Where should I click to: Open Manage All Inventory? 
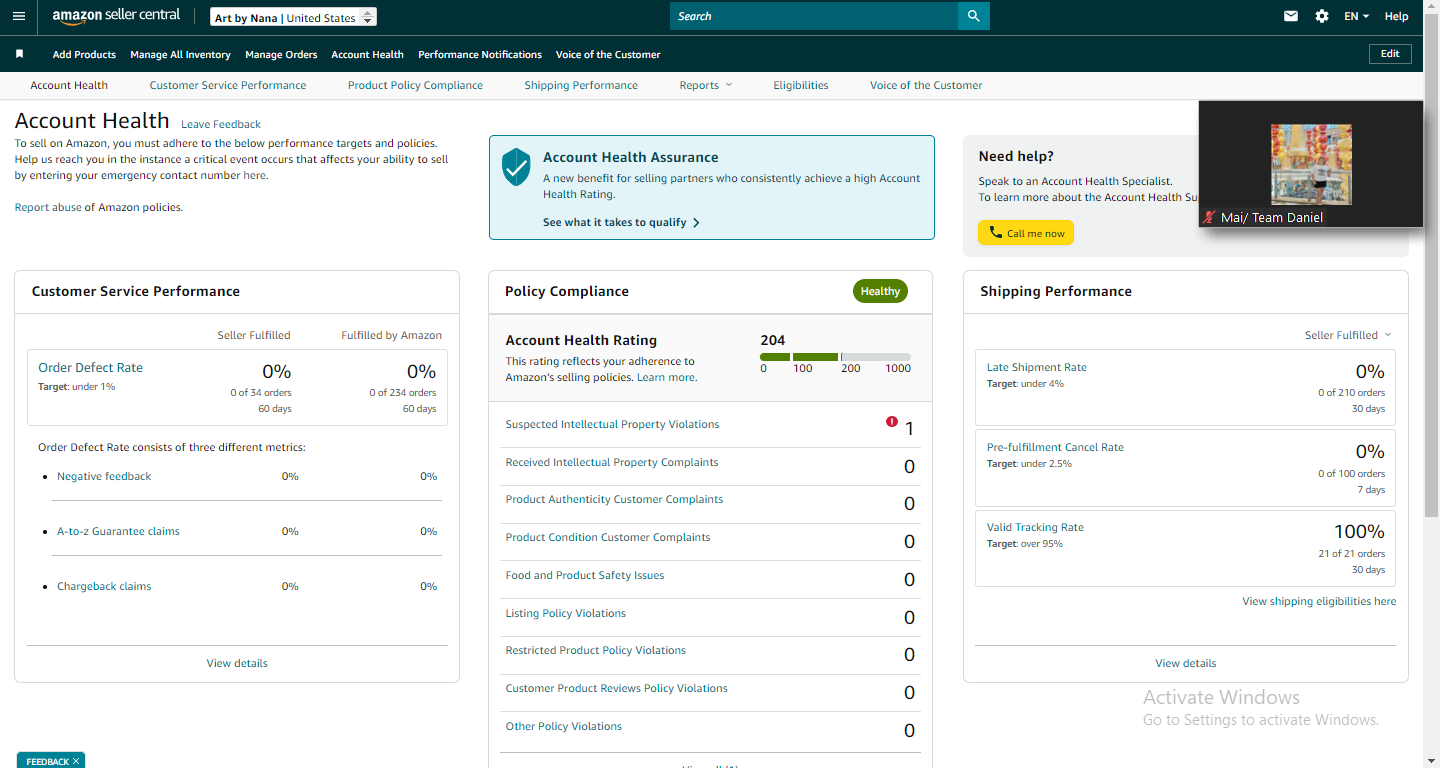[x=180, y=54]
